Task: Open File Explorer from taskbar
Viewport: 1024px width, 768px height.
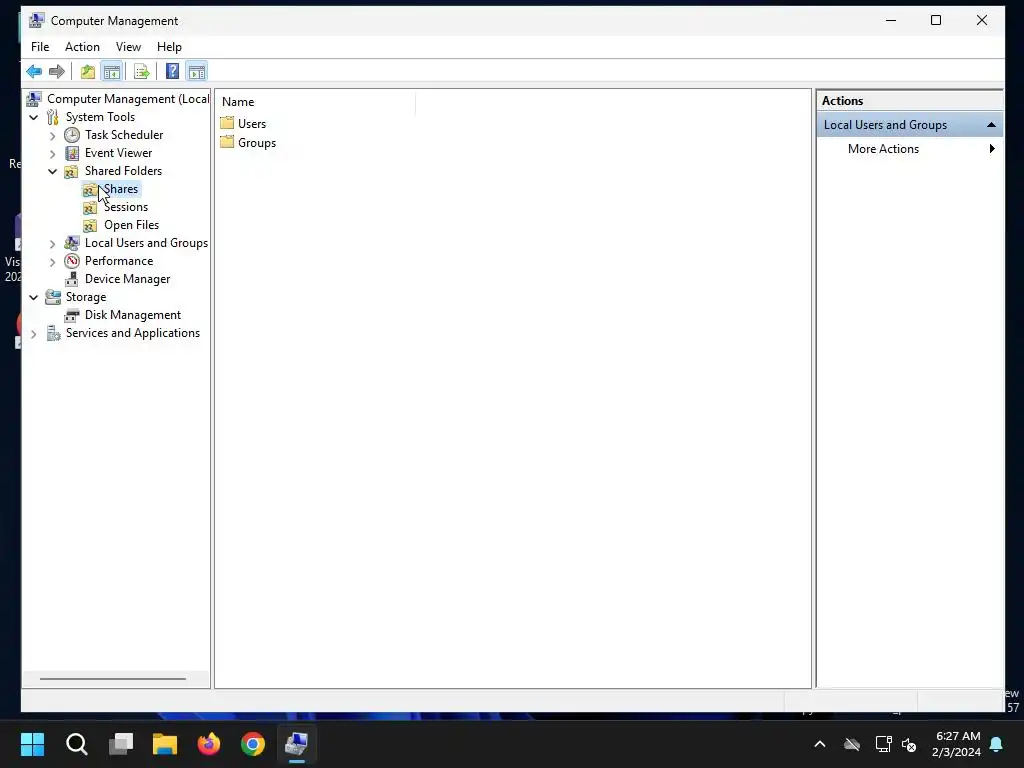Action: point(165,744)
